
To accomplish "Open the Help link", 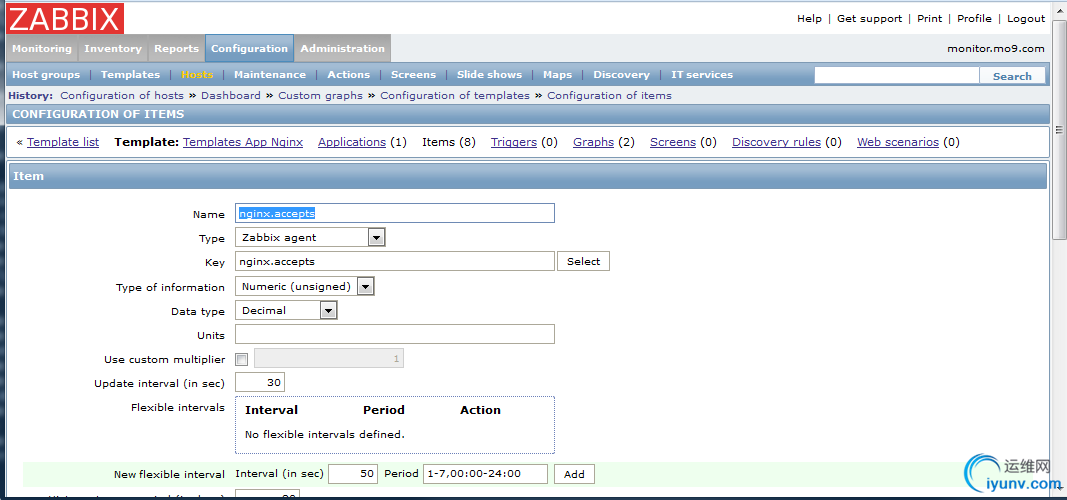I will click(809, 18).
